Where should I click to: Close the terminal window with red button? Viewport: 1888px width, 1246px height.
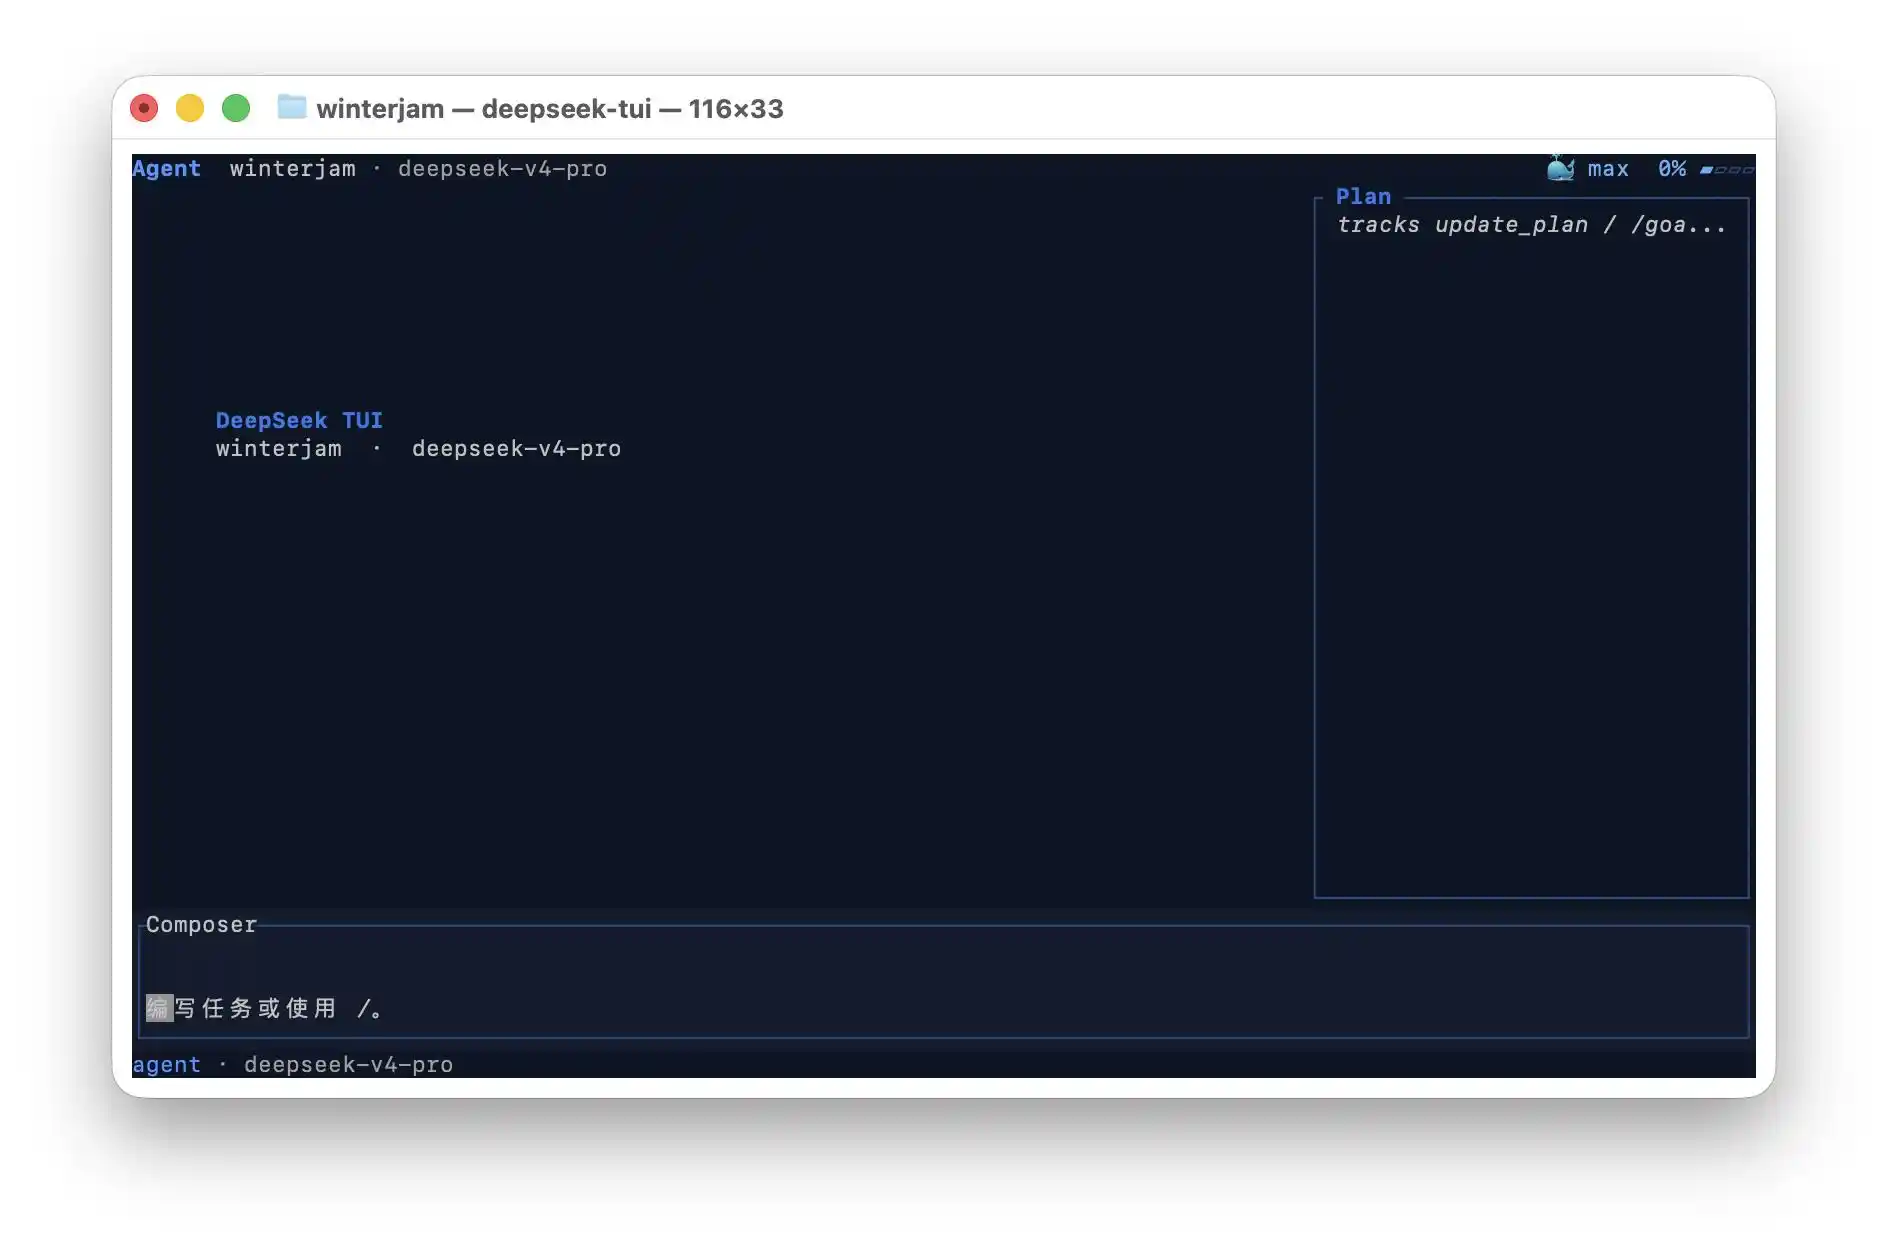[x=144, y=108]
